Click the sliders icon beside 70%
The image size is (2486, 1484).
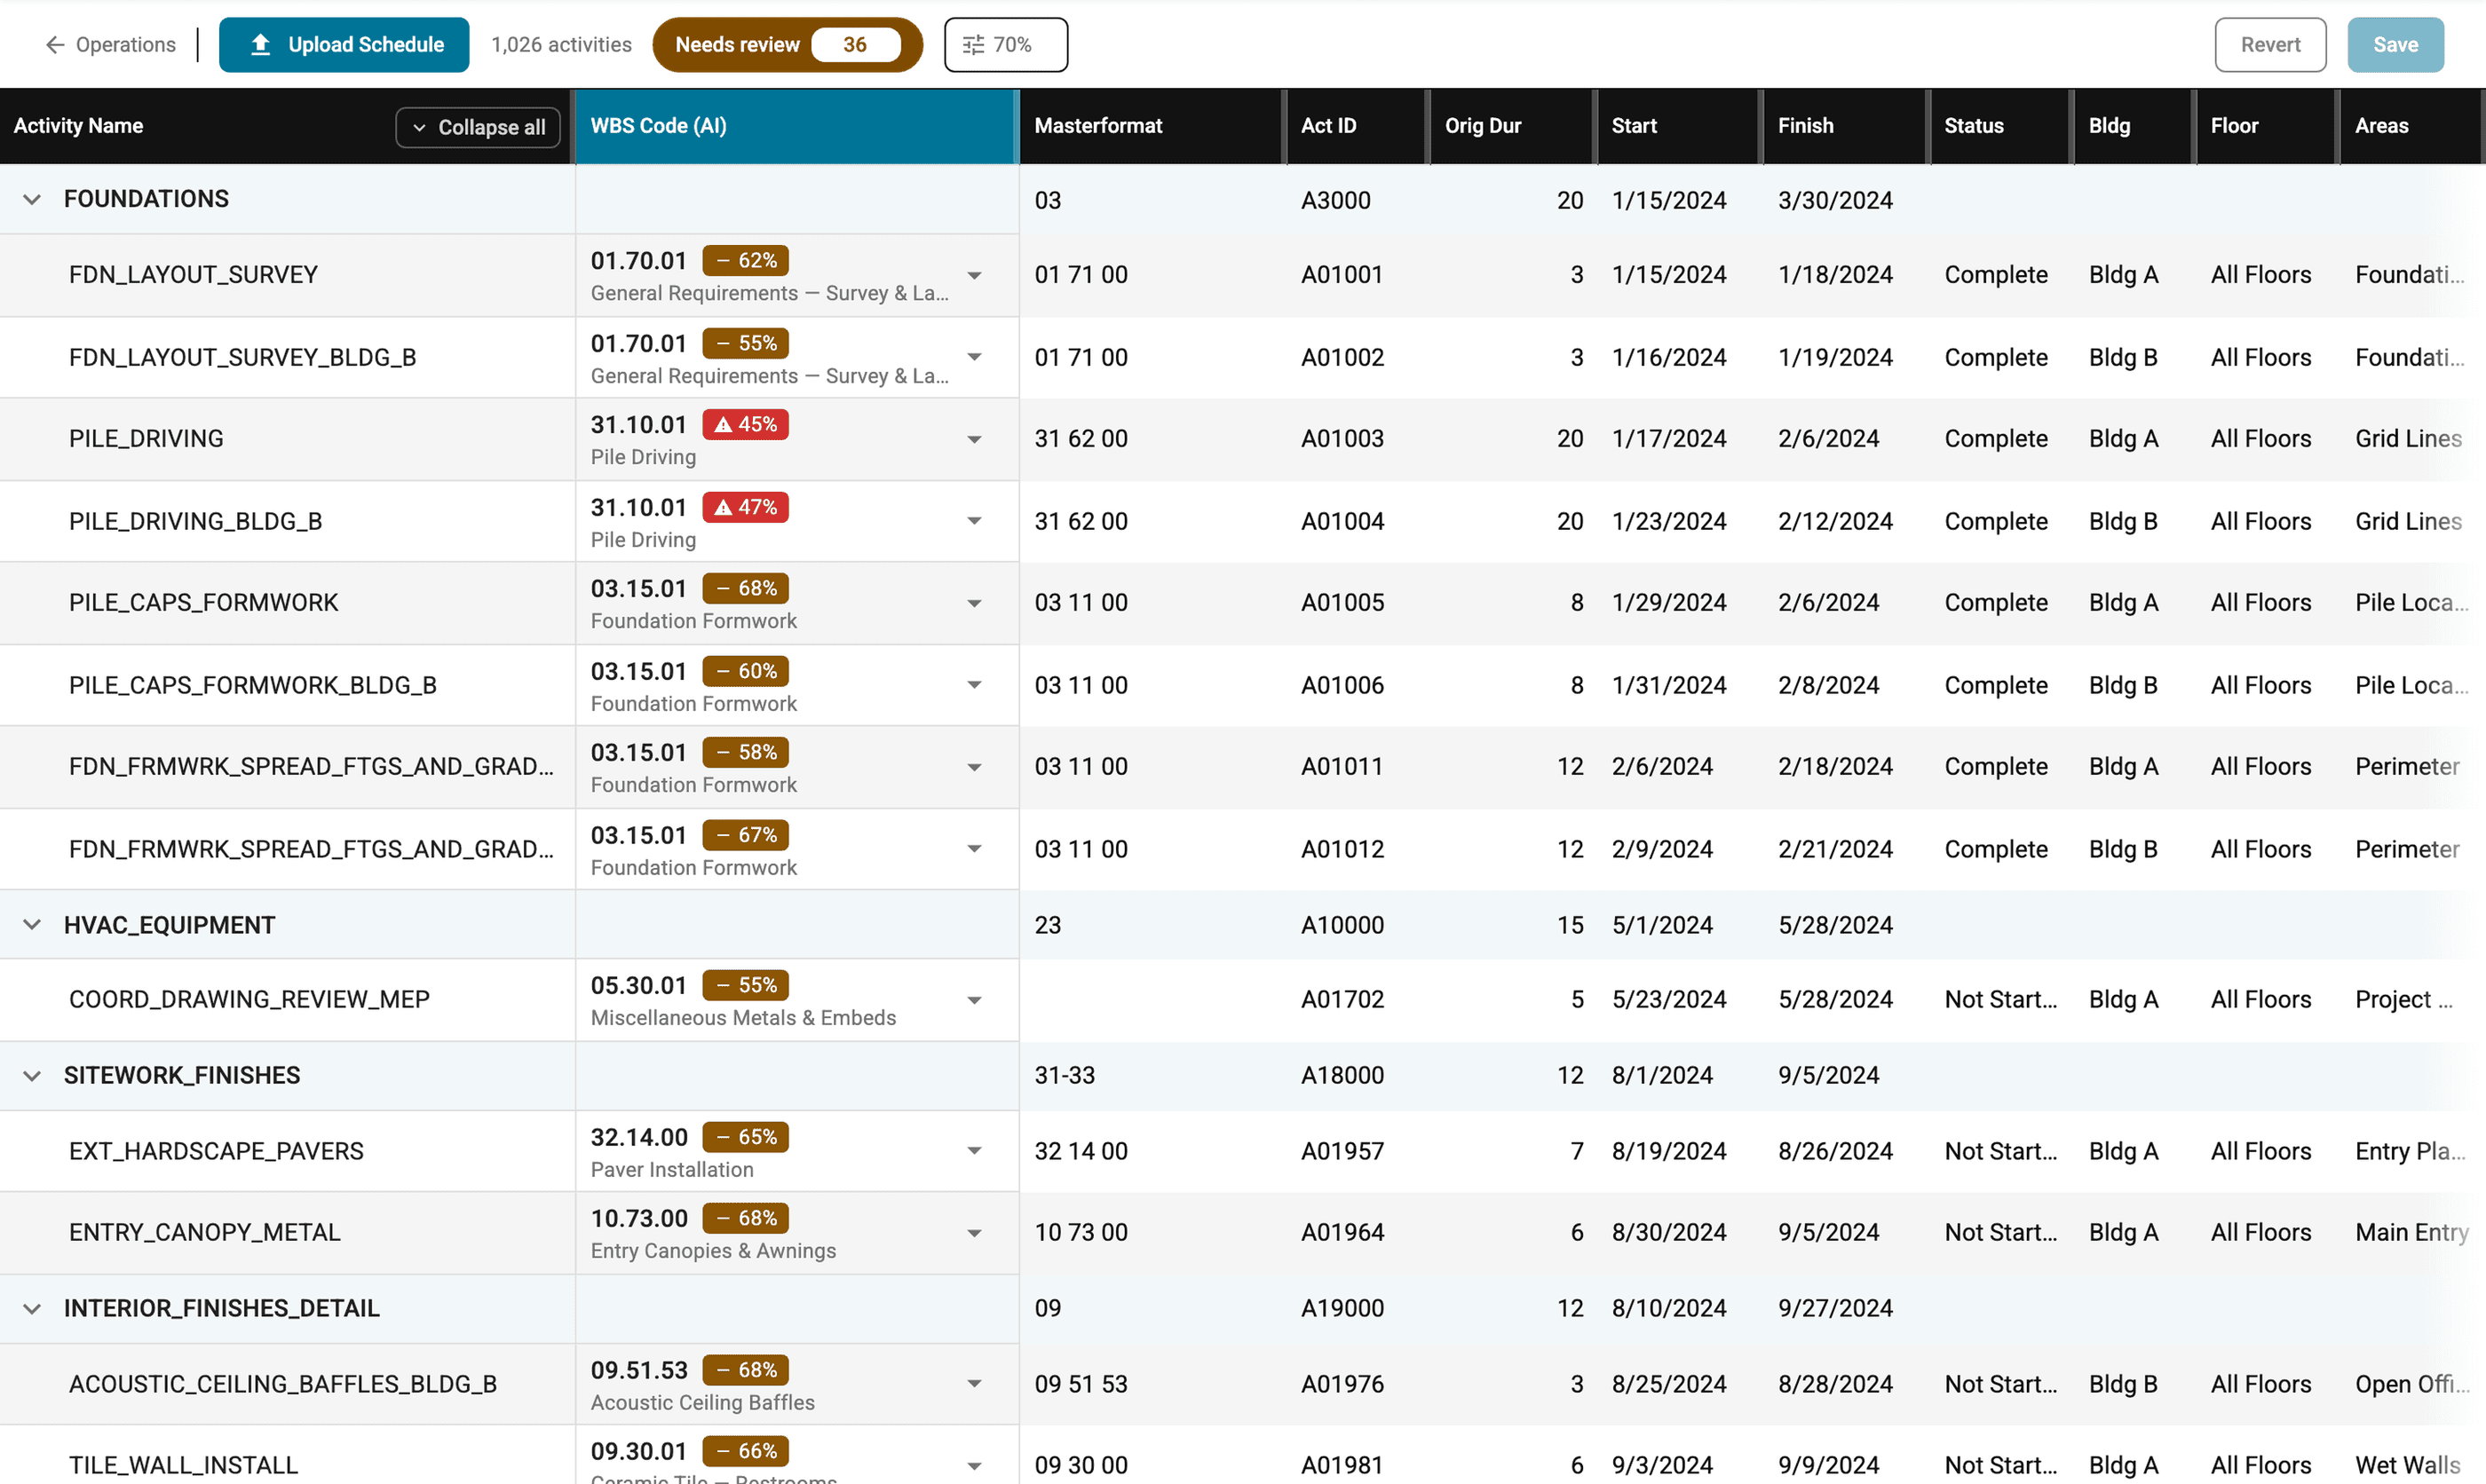(x=973, y=45)
